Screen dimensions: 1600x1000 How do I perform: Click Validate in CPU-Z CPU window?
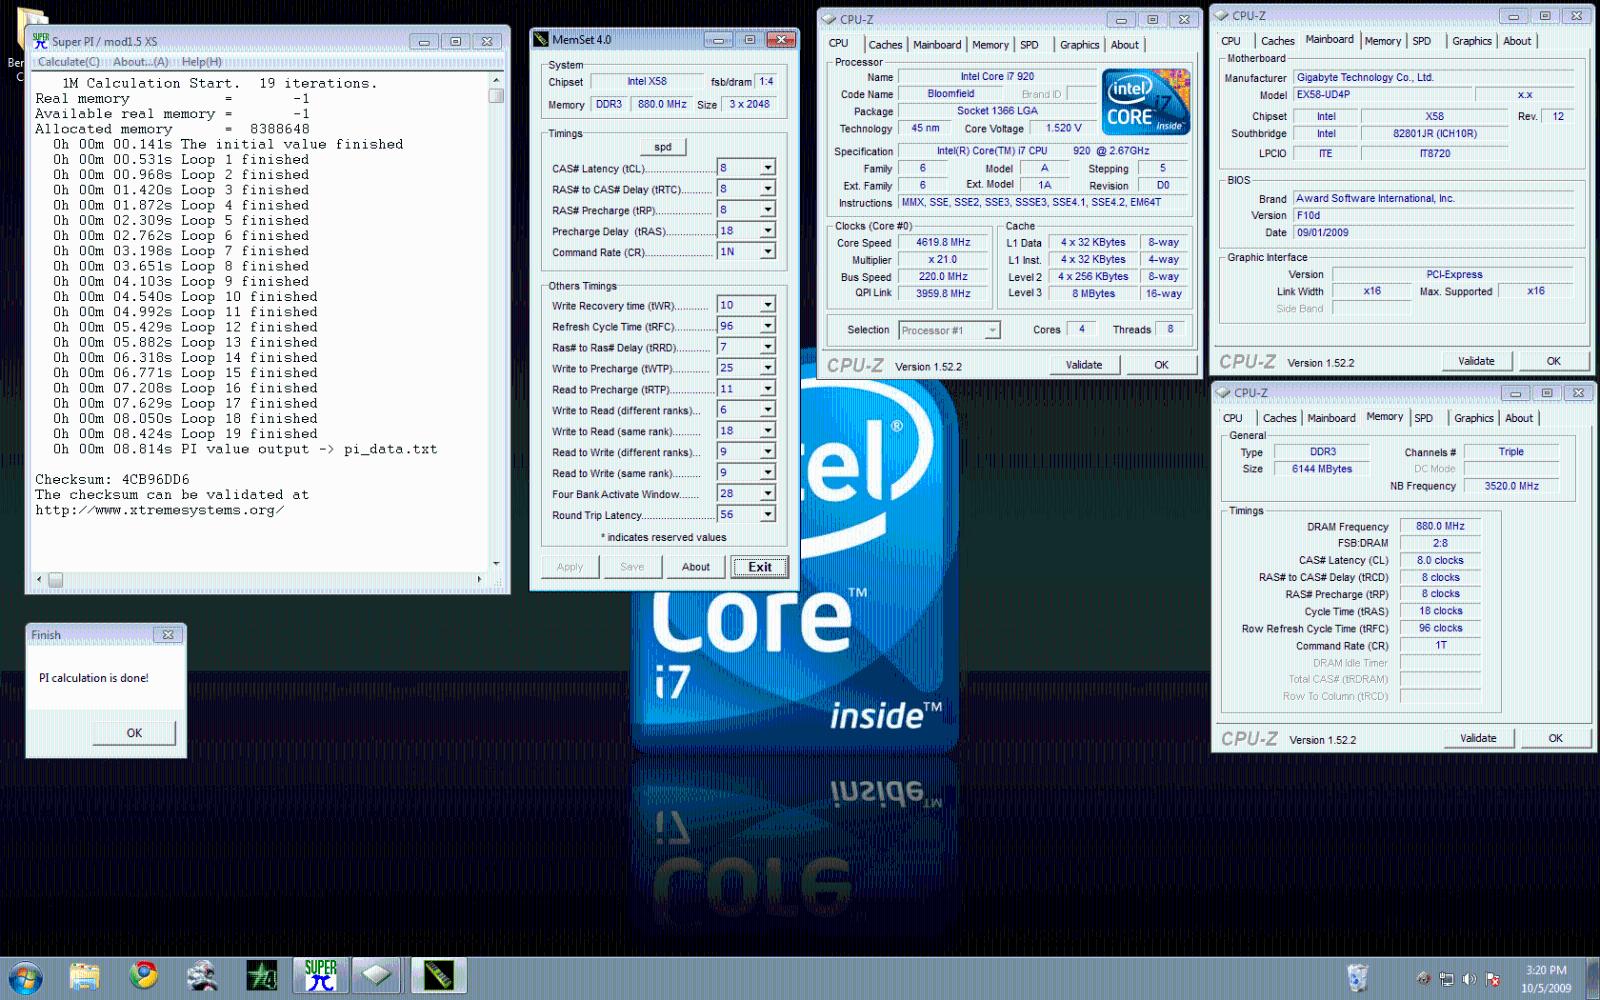[x=1084, y=365]
